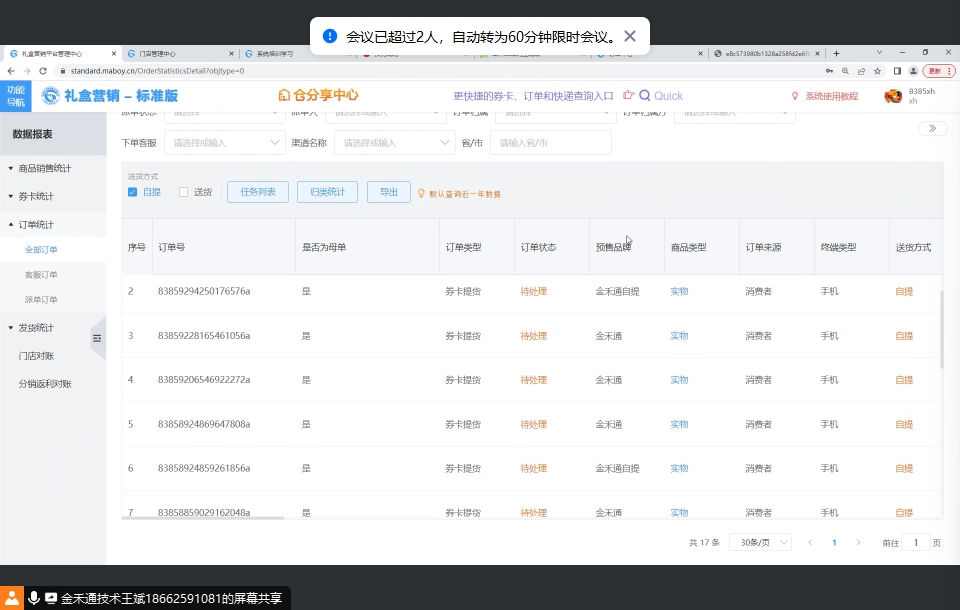Screen dimensions: 960x610
Task: Click the 功能导航 menu icon
Action: 15,96
